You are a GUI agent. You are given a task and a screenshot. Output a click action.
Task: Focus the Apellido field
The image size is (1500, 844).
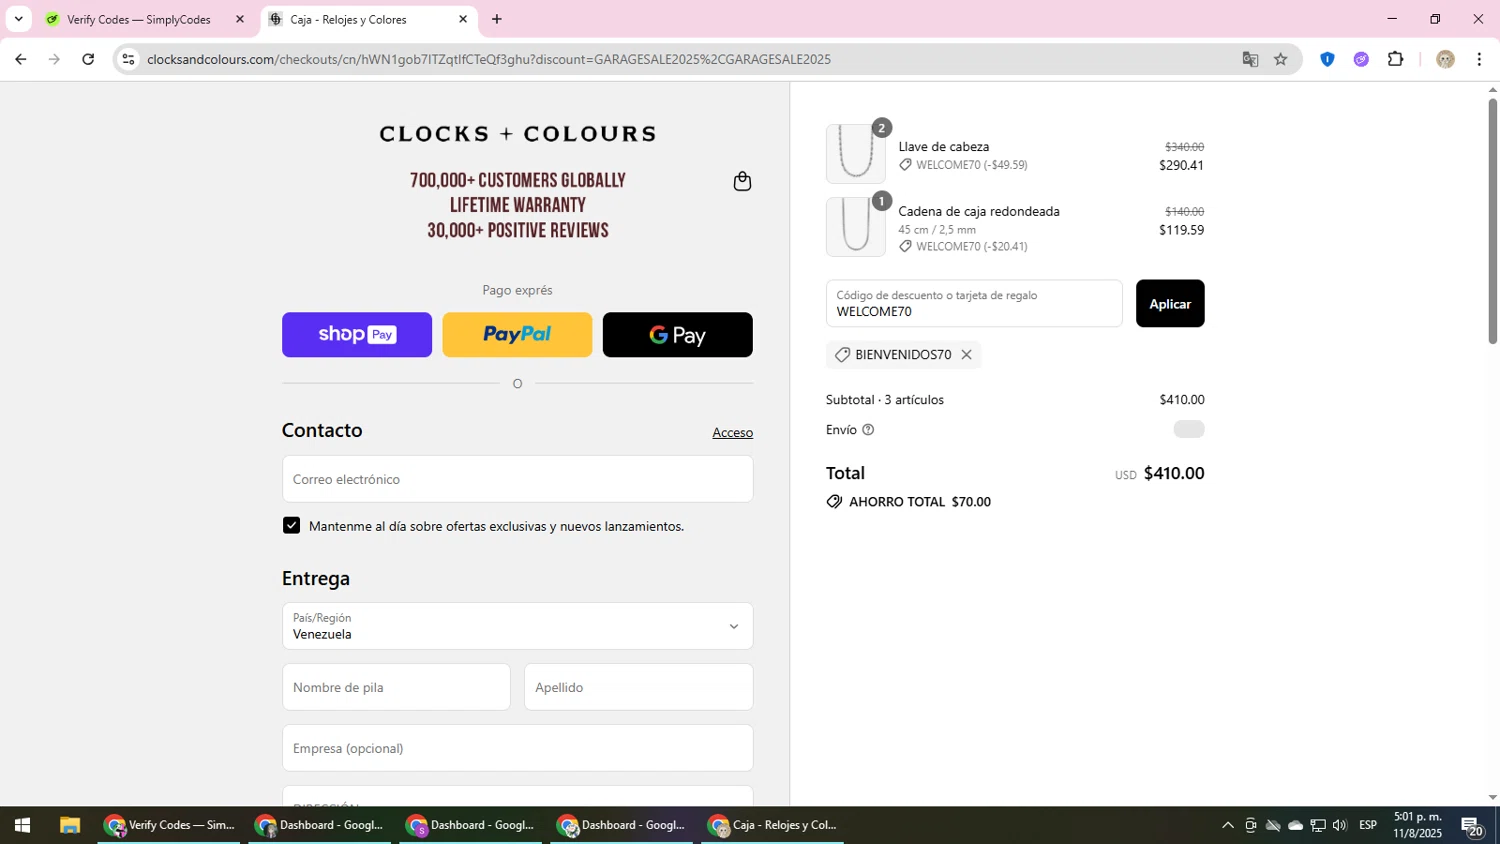click(638, 687)
